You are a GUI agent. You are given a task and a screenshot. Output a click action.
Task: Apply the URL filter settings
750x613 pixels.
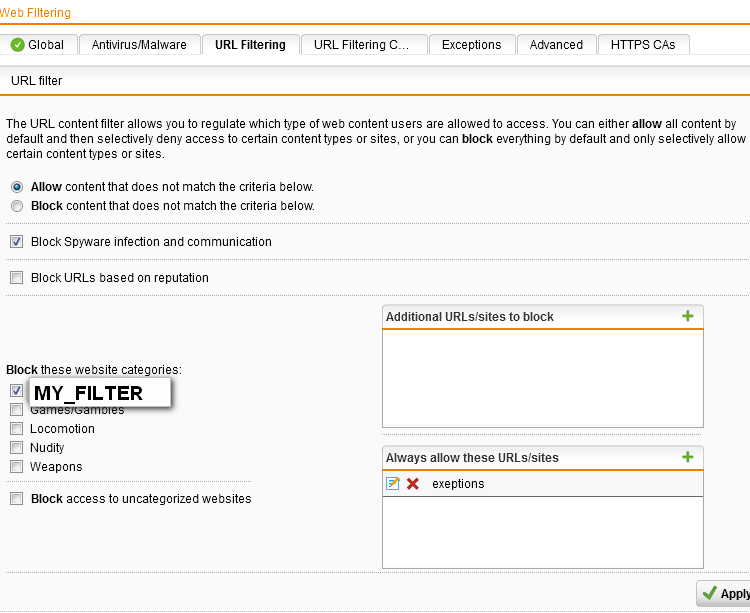724,593
